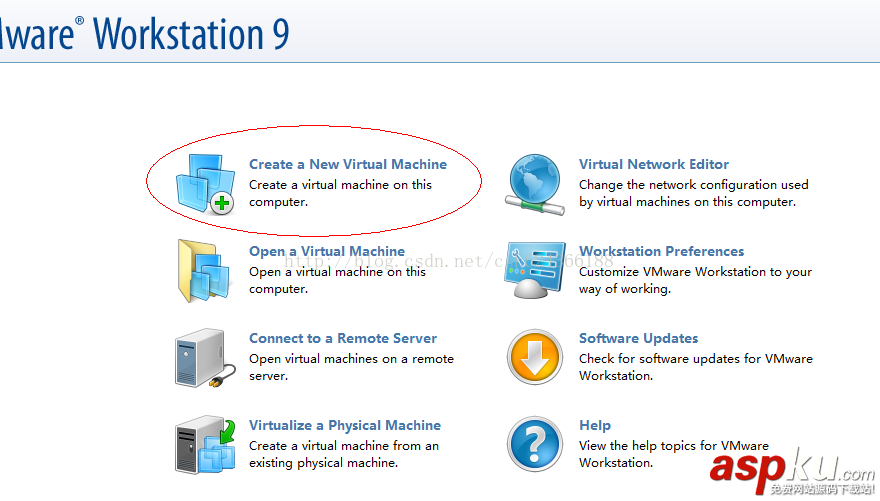This screenshot has width=880, height=501.
Task: Click text 'Open virtual machines on a remote server.'
Action: click(x=351, y=367)
